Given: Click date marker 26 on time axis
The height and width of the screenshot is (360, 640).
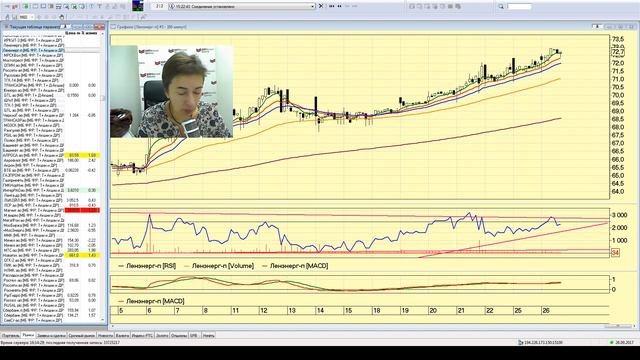Looking at the screenshot, I should (546, 311).
